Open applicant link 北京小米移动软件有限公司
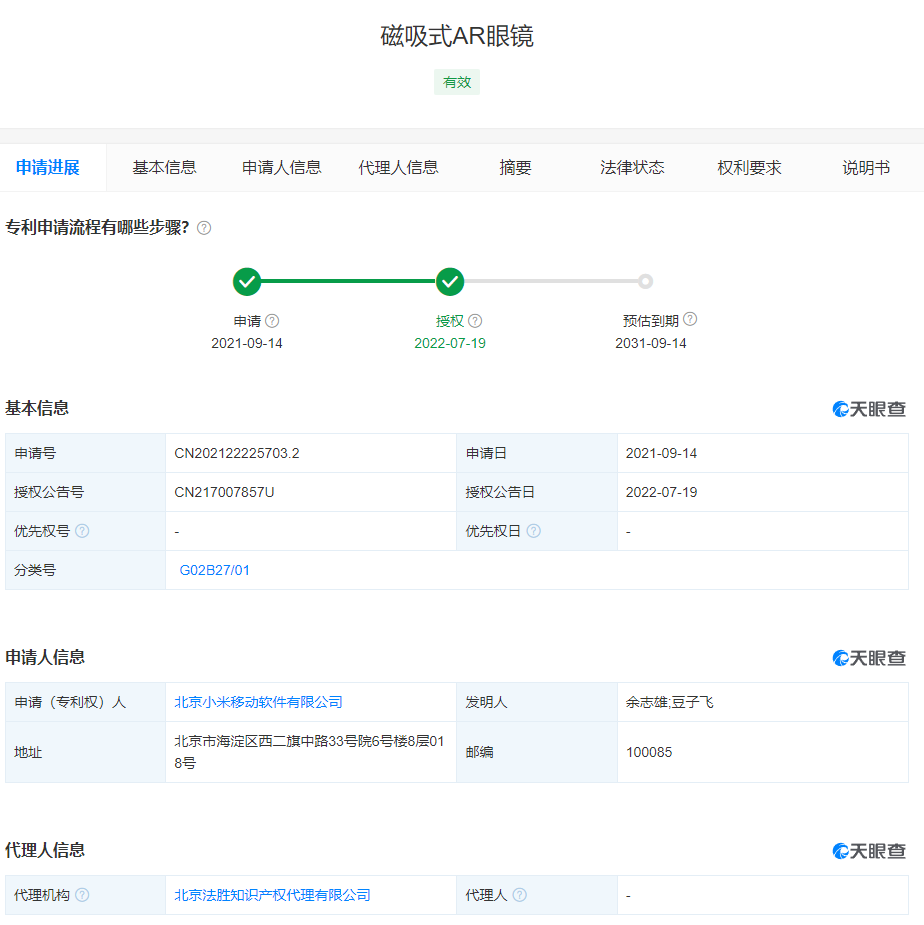Image resolution: width=924 pixels, height=925 pixels. click(258, 702)
